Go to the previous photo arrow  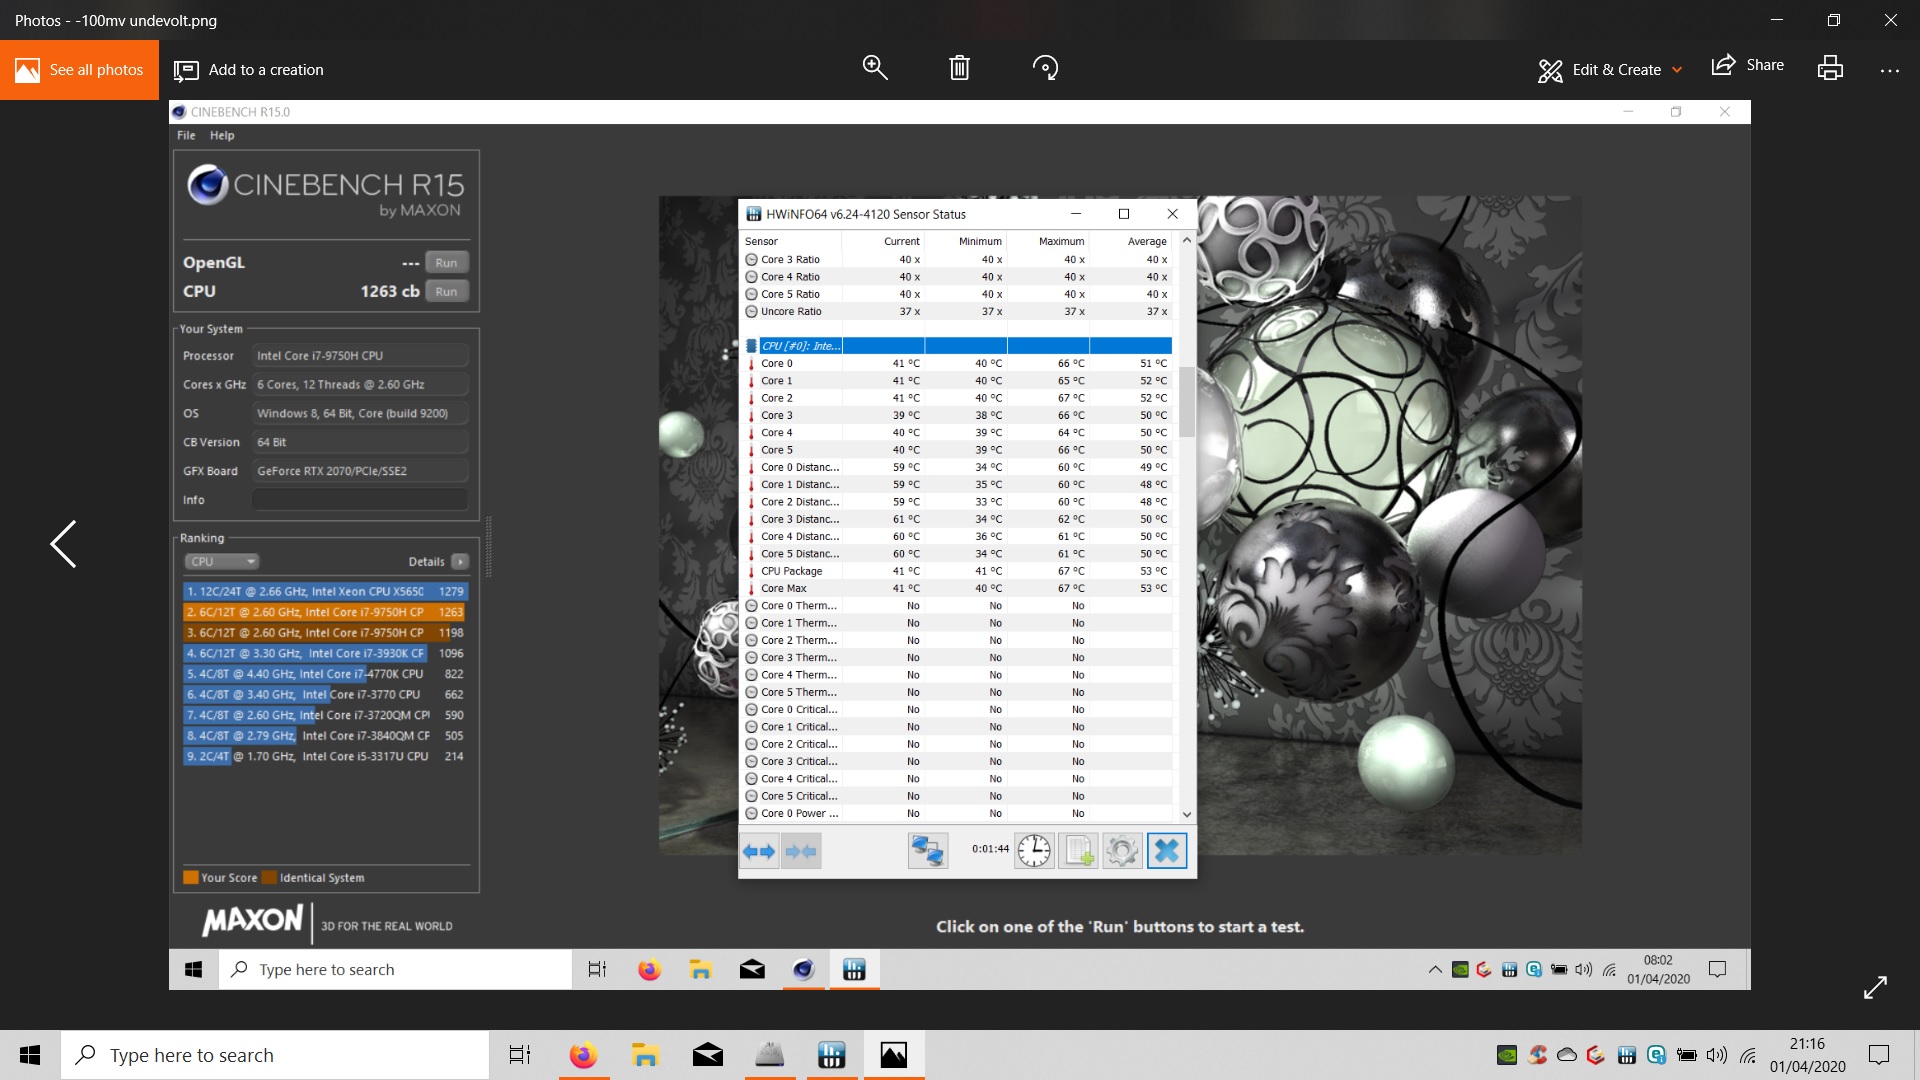point(63,544)
